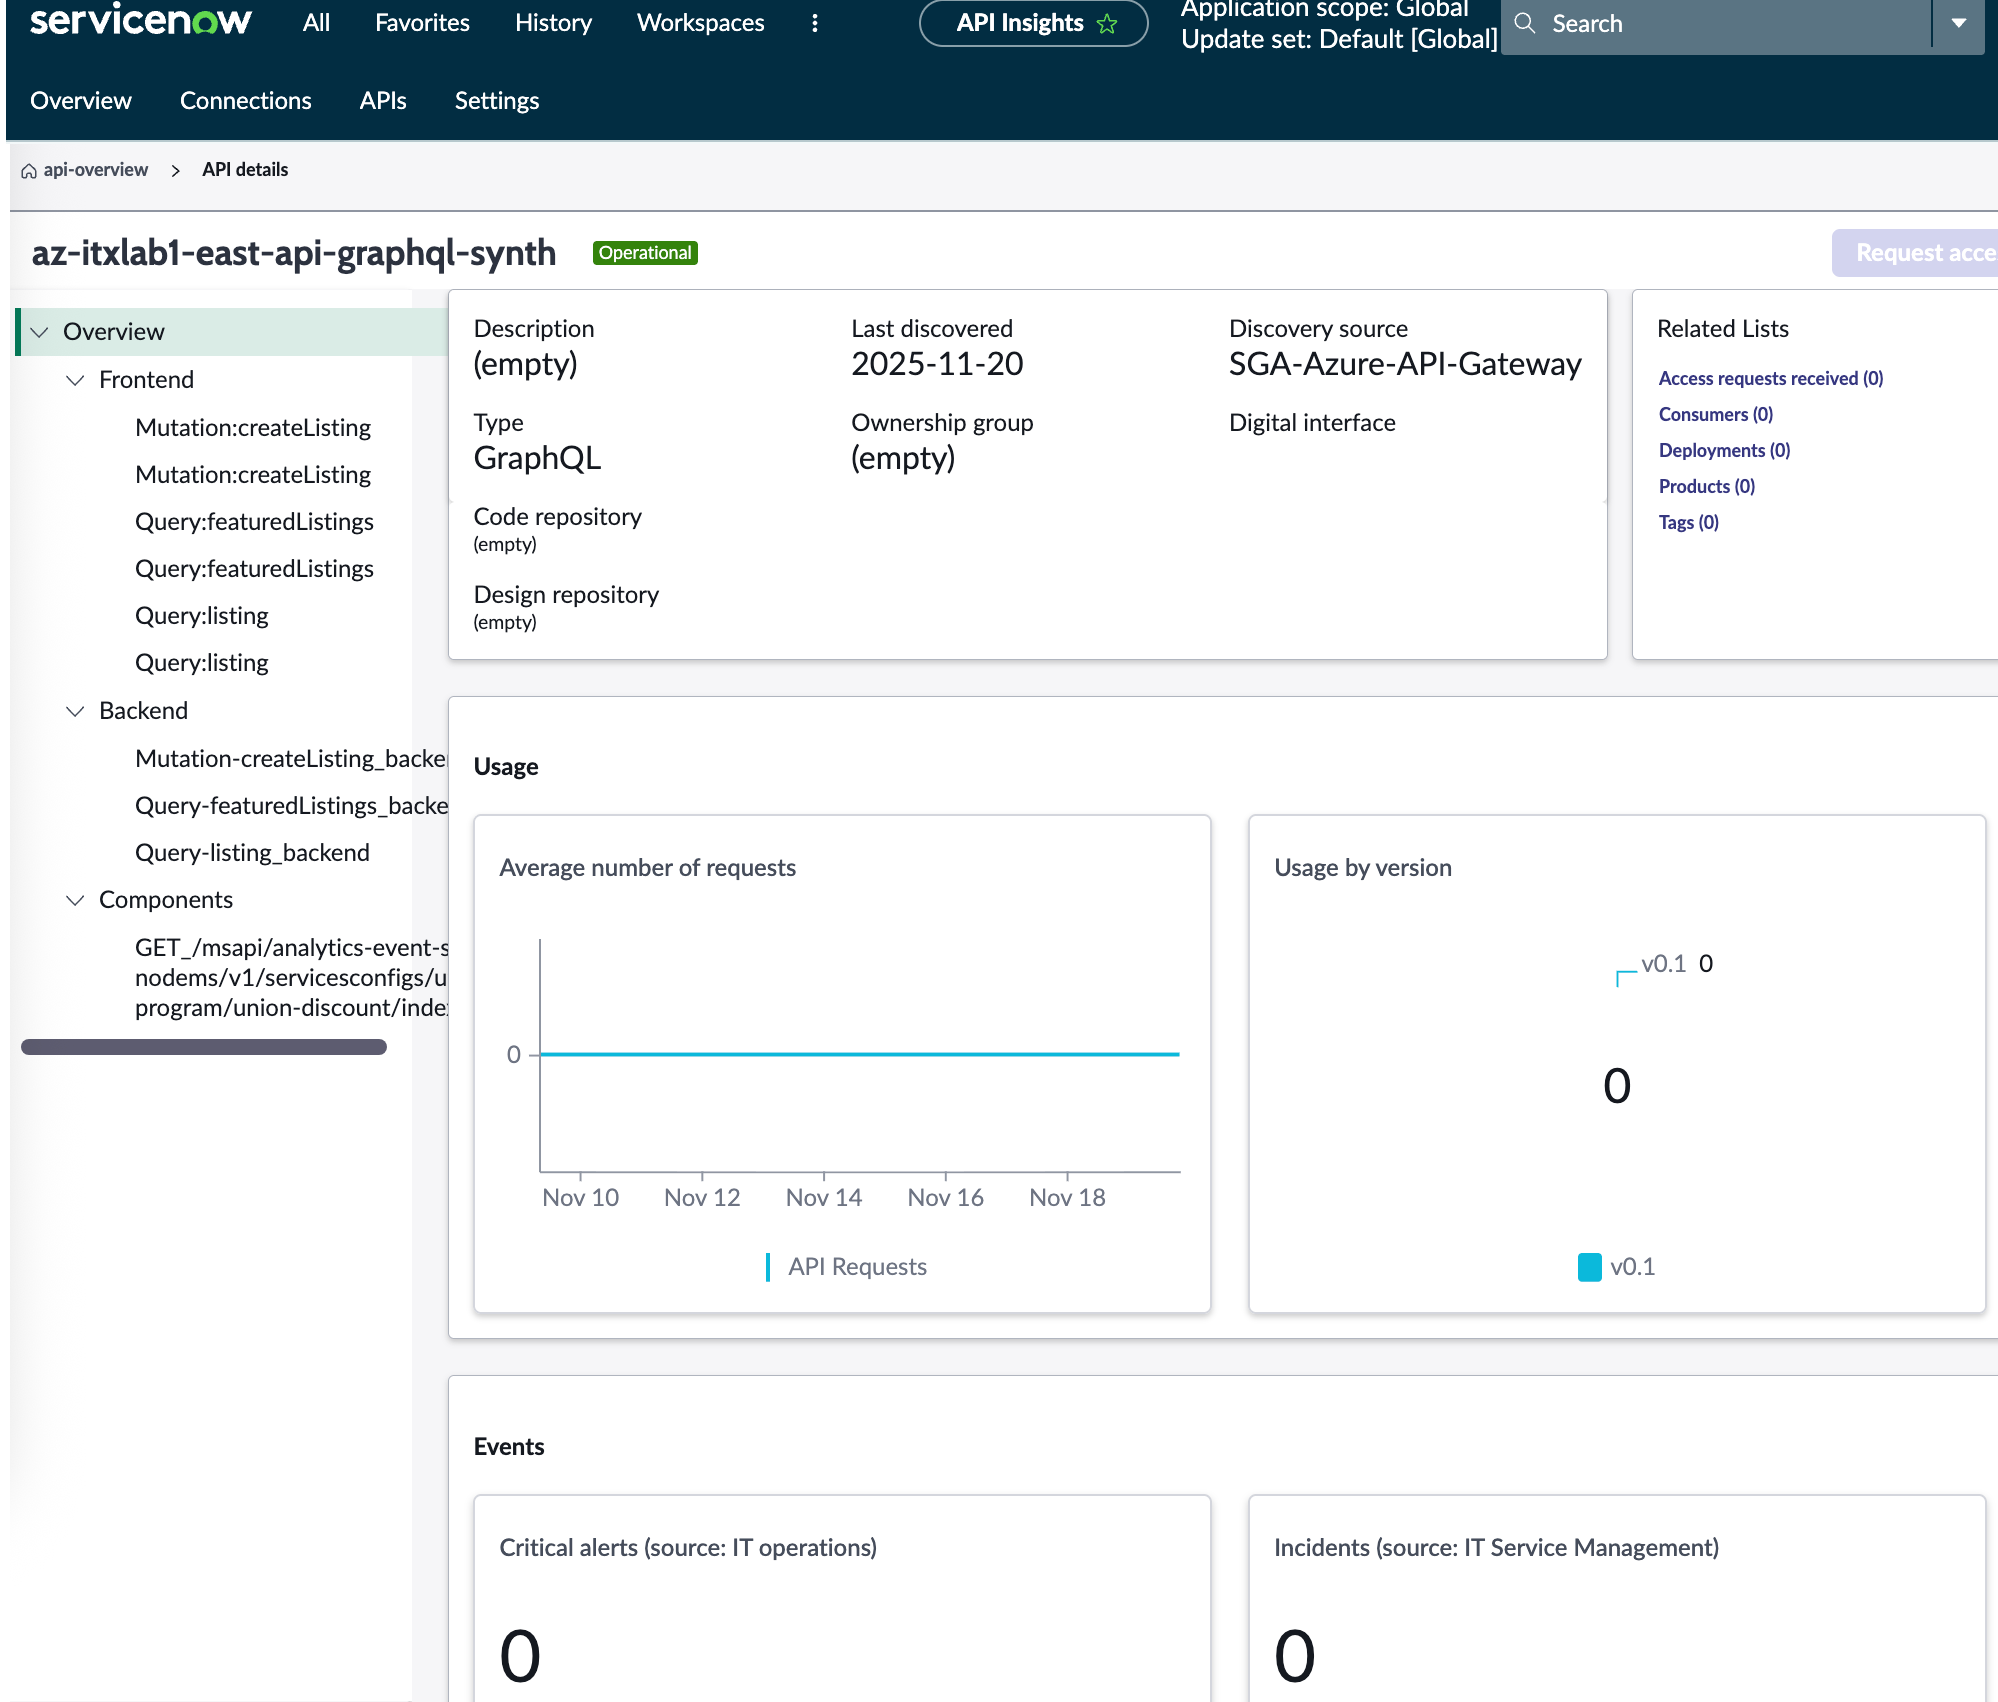Collapse the Components tree section
This screenshot has width=1998, height=1702.
pyautogui.click(x=75, y=900)
